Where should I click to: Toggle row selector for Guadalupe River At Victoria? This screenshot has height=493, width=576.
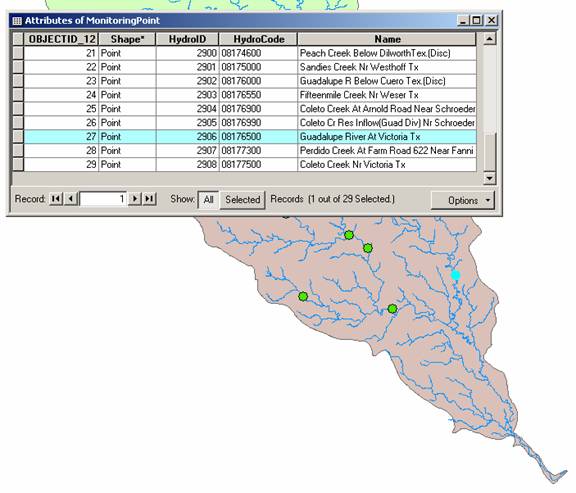tap(18, 137)
